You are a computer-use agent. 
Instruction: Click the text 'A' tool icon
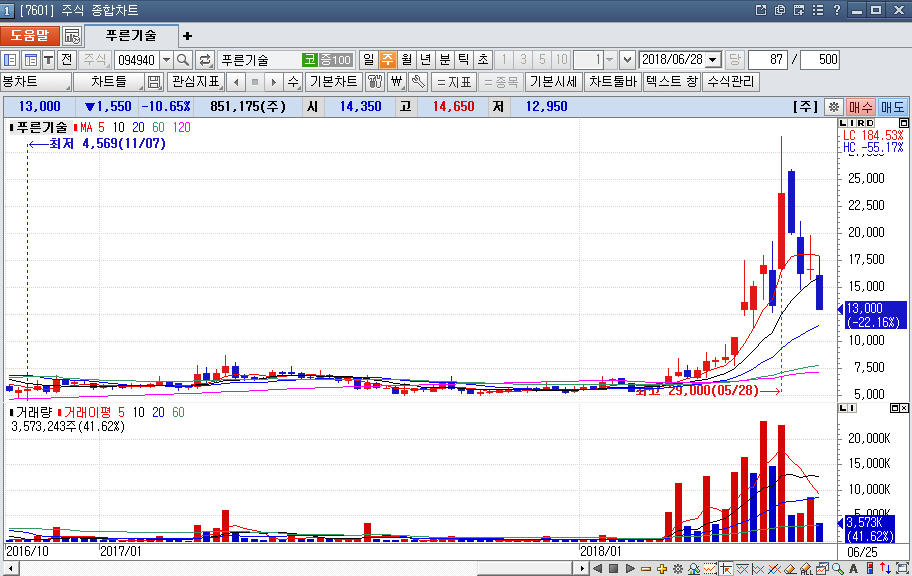853,568
